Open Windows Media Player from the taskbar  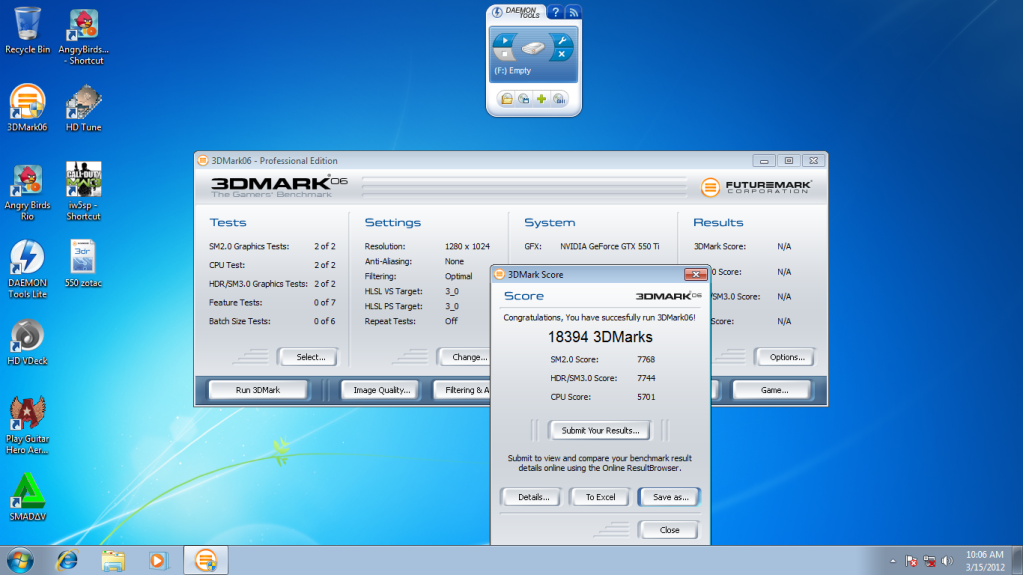tap(158, 561)
